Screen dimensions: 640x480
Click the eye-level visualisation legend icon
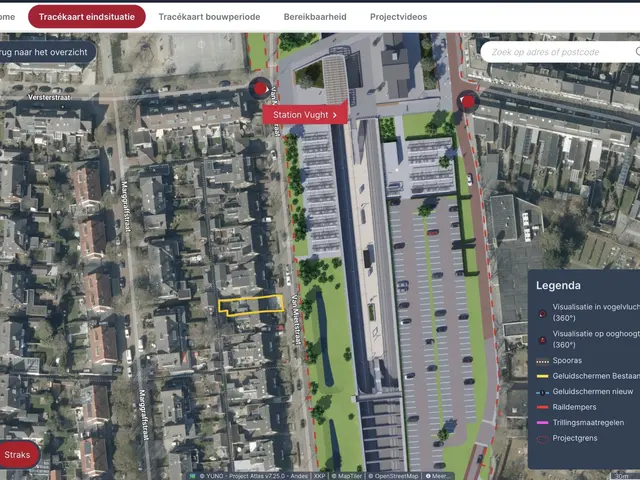pos(542,340)
